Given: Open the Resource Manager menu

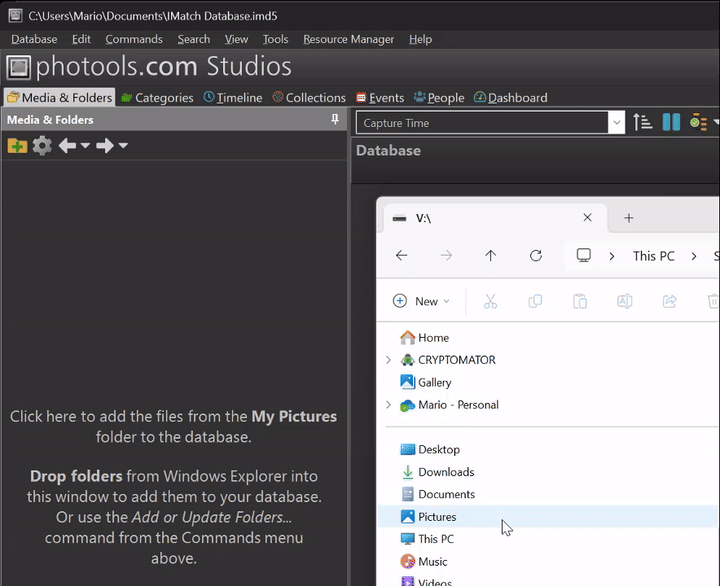Looking at the screenshot, I should click(349, 39).
